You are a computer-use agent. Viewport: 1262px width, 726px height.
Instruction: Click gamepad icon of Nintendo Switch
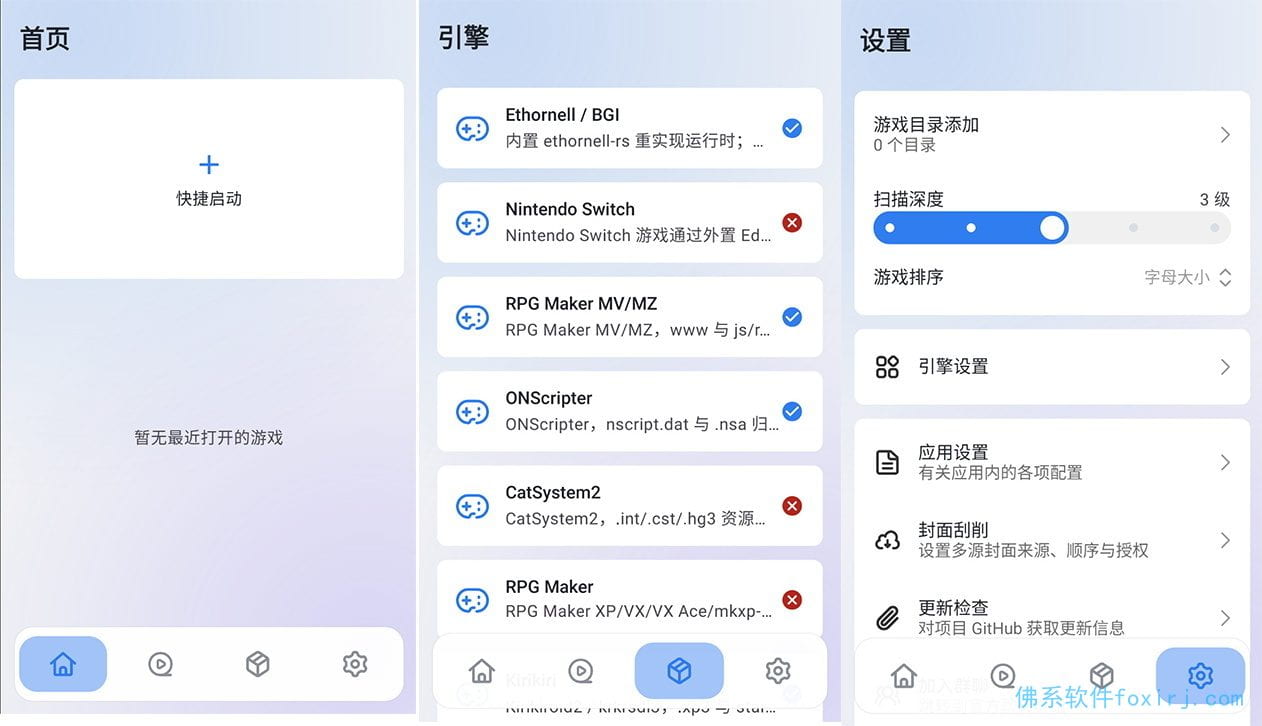pyautogui.click(x=472, y=223)
